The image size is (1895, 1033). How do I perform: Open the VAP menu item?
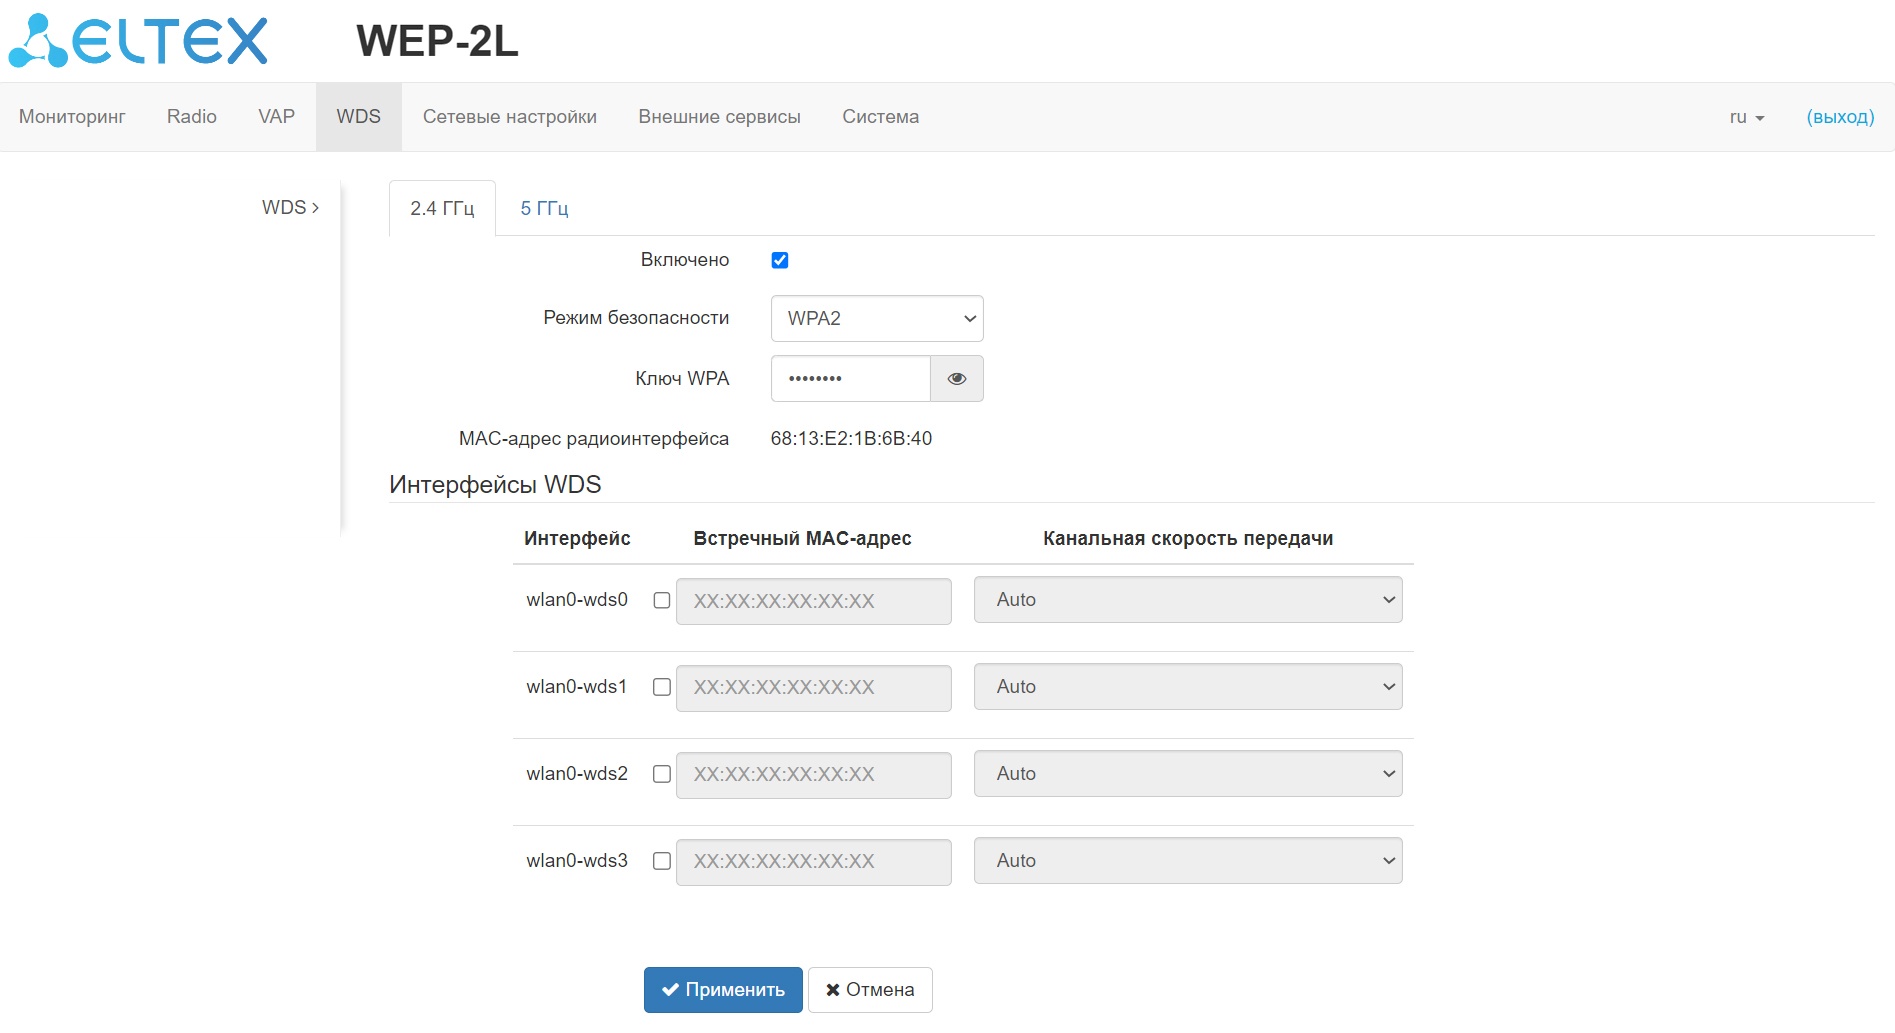[276, 117]
